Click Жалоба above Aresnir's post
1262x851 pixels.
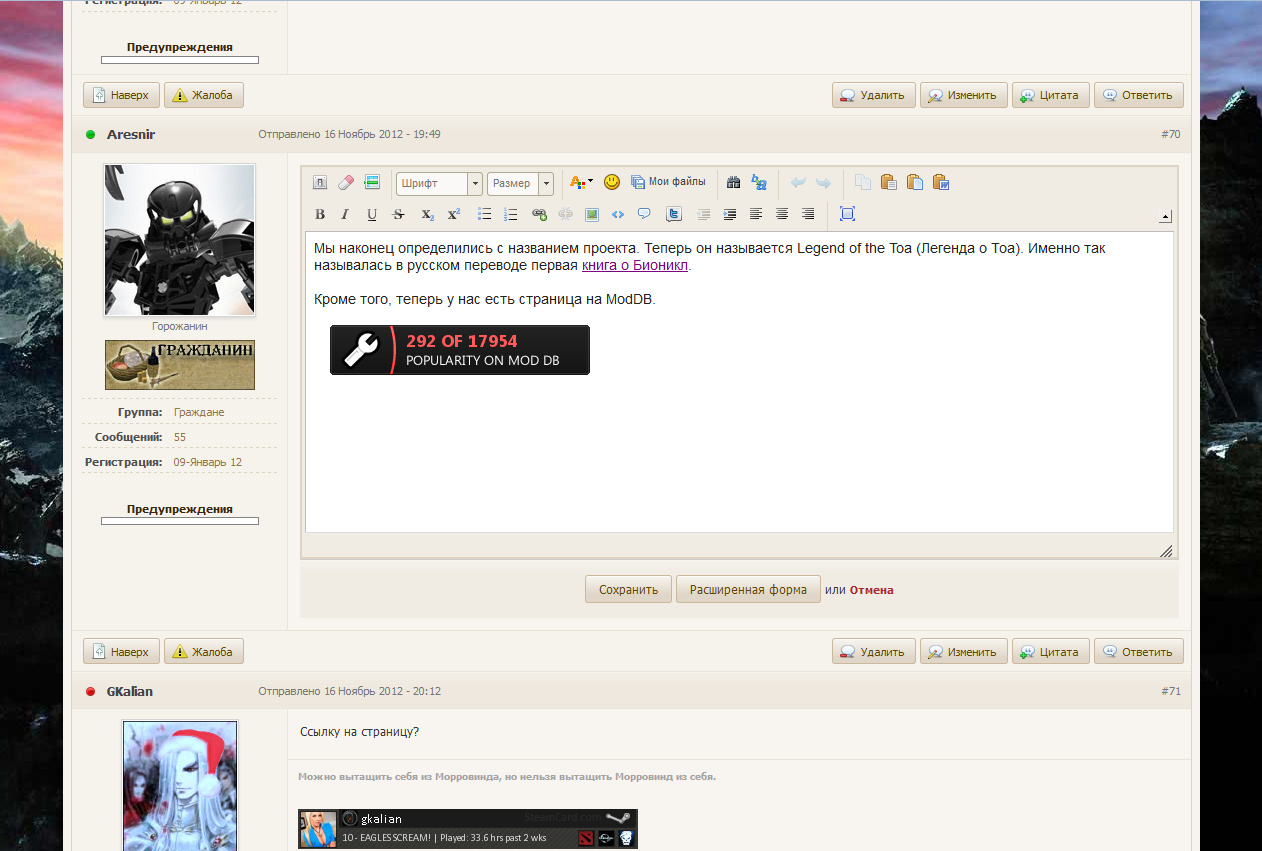(204, 95)
